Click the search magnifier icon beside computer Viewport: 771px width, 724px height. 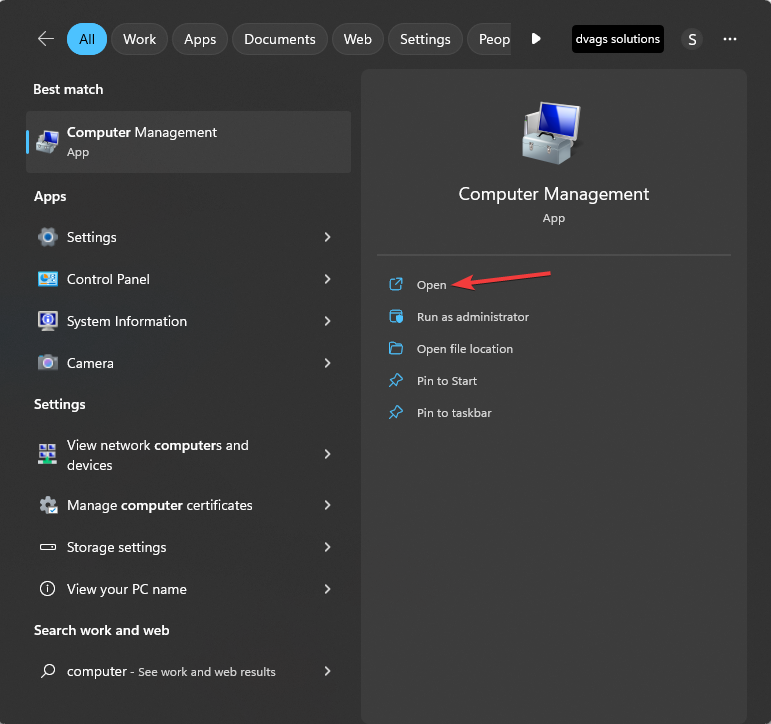pyautogui.click(x=48, y=670)
